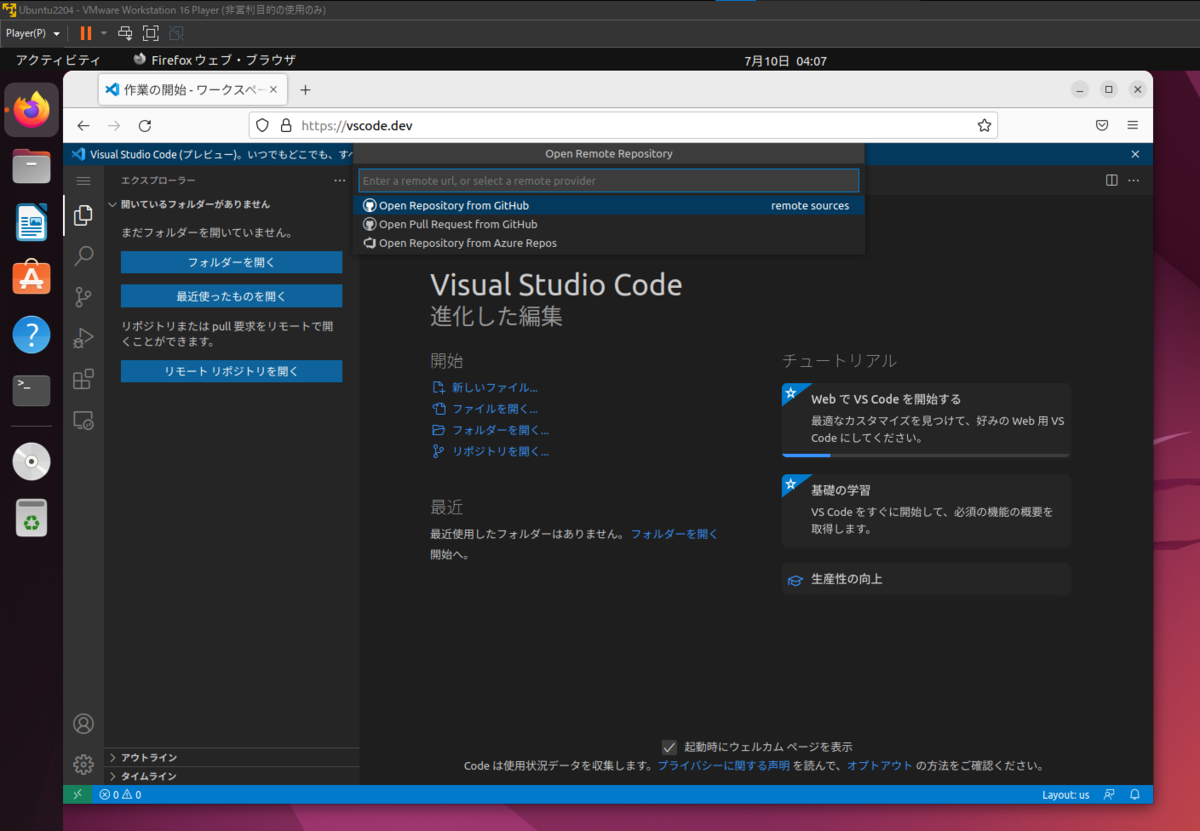The height and width of the screenshot is (831, 1200).
Task: Open the Run and Debug view
Action: coord(84,338)
